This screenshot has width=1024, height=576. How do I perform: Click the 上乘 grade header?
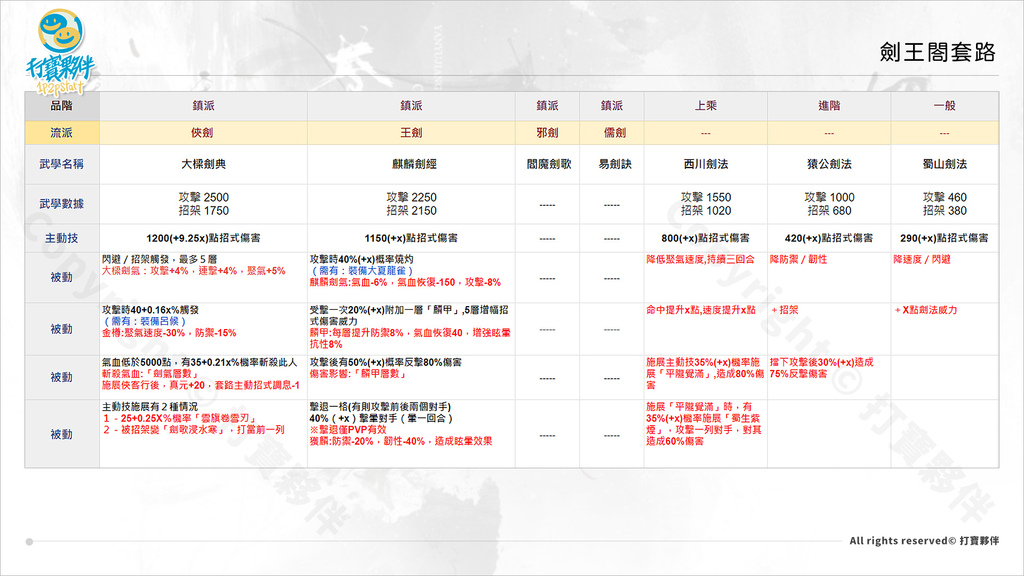pyautogui.click(x=705, y=106)
